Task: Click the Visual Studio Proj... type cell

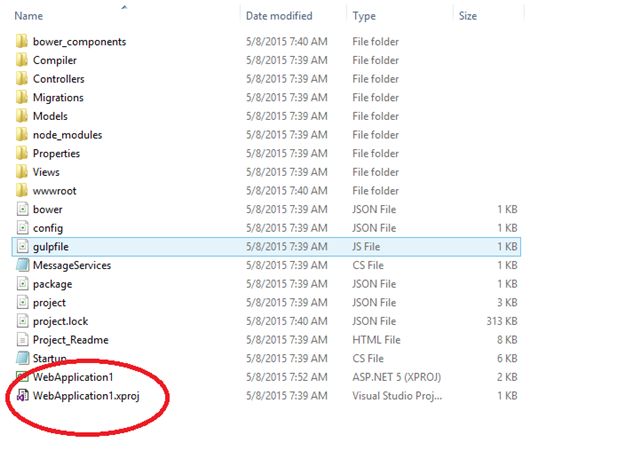Action: 397,396
